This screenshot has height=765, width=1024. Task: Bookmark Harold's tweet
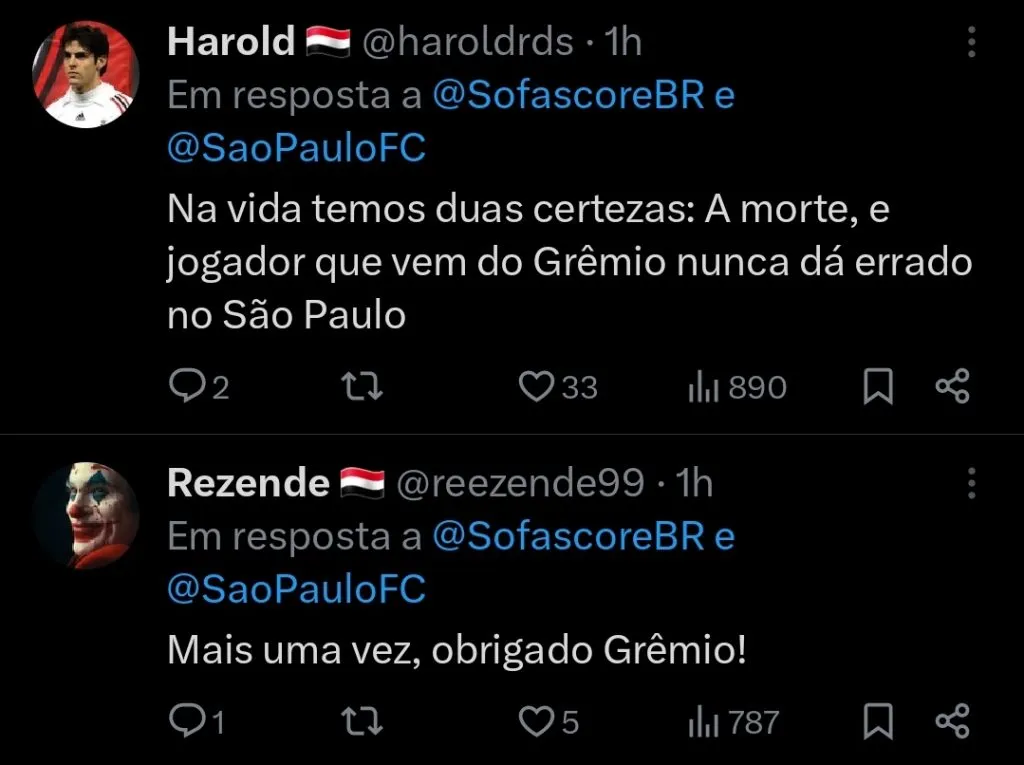(x=878, y=385)
